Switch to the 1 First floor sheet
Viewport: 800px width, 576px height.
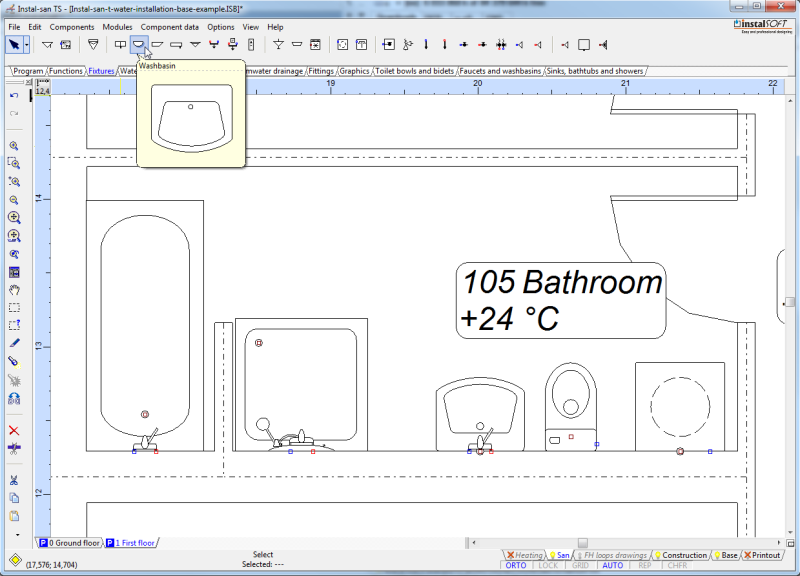click(x=135, y=541)
